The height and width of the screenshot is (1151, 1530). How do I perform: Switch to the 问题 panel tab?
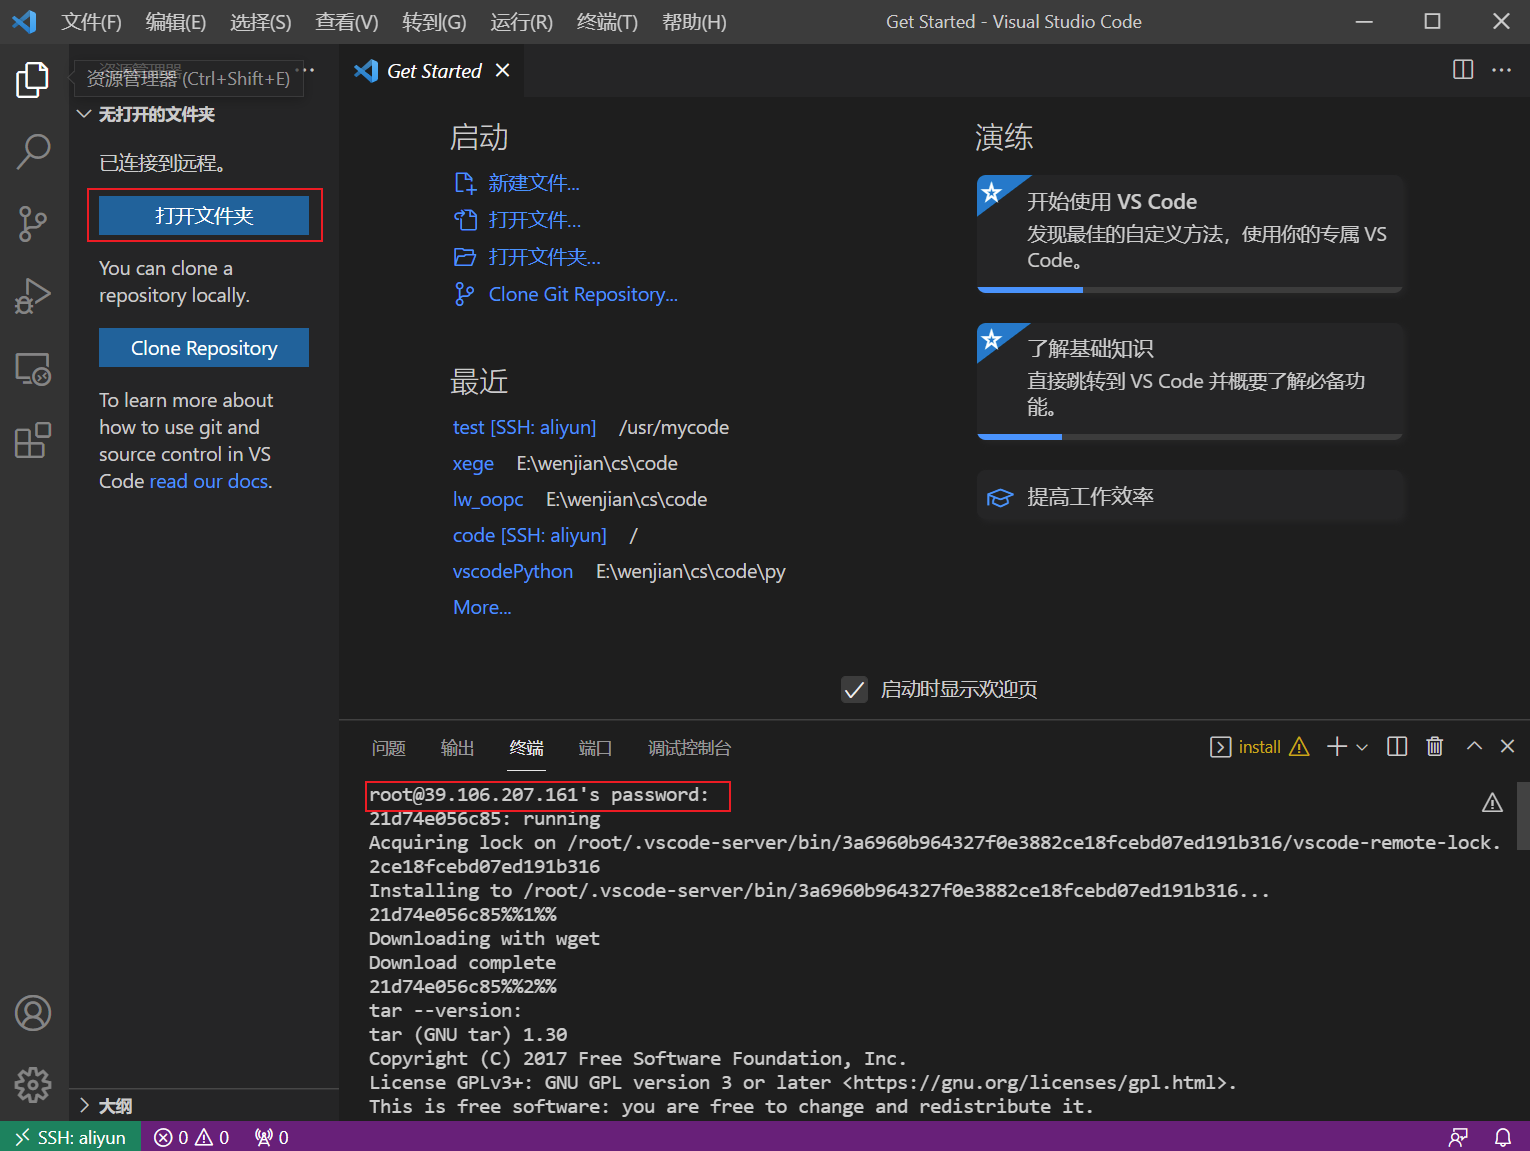click(x=389, y=748)
